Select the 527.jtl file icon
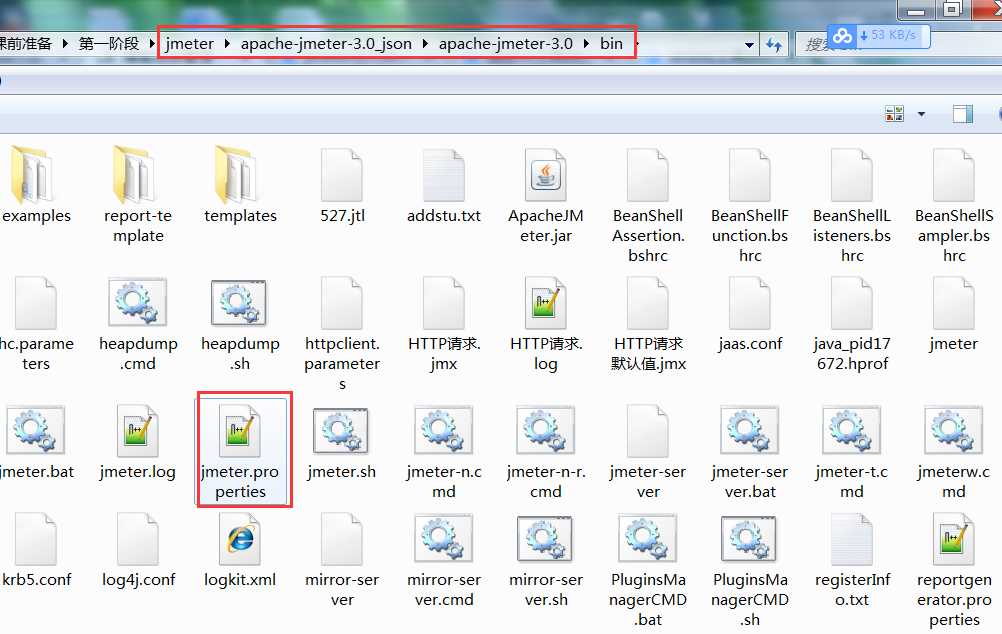The image size is (1002, 634). tap(342, 176)
